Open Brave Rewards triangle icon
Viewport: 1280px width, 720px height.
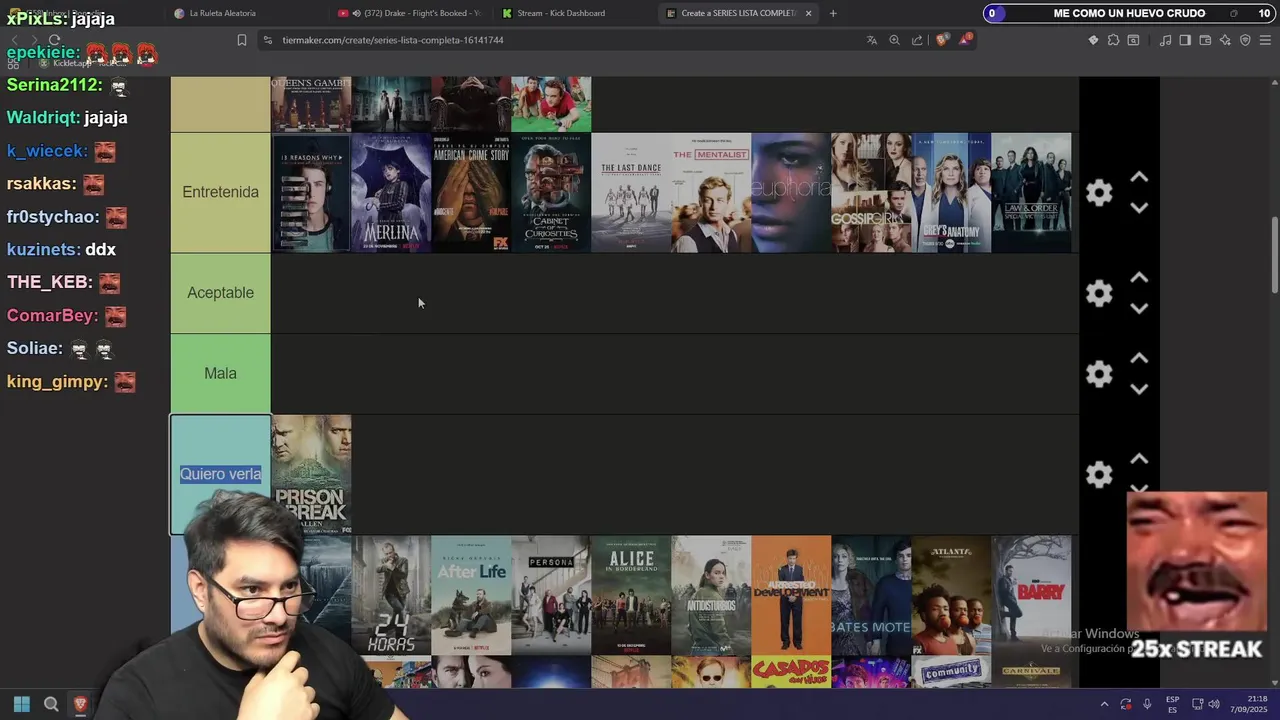pos(965,40)
